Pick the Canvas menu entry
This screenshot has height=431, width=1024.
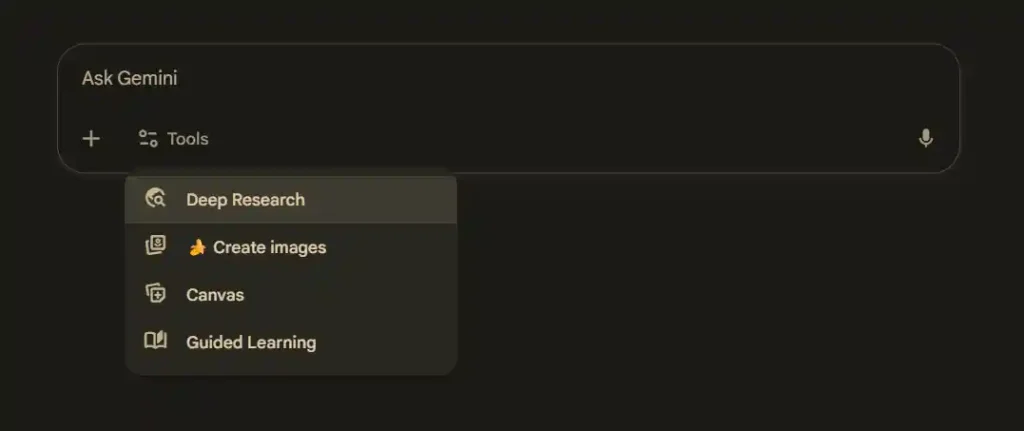click(215, 295)
